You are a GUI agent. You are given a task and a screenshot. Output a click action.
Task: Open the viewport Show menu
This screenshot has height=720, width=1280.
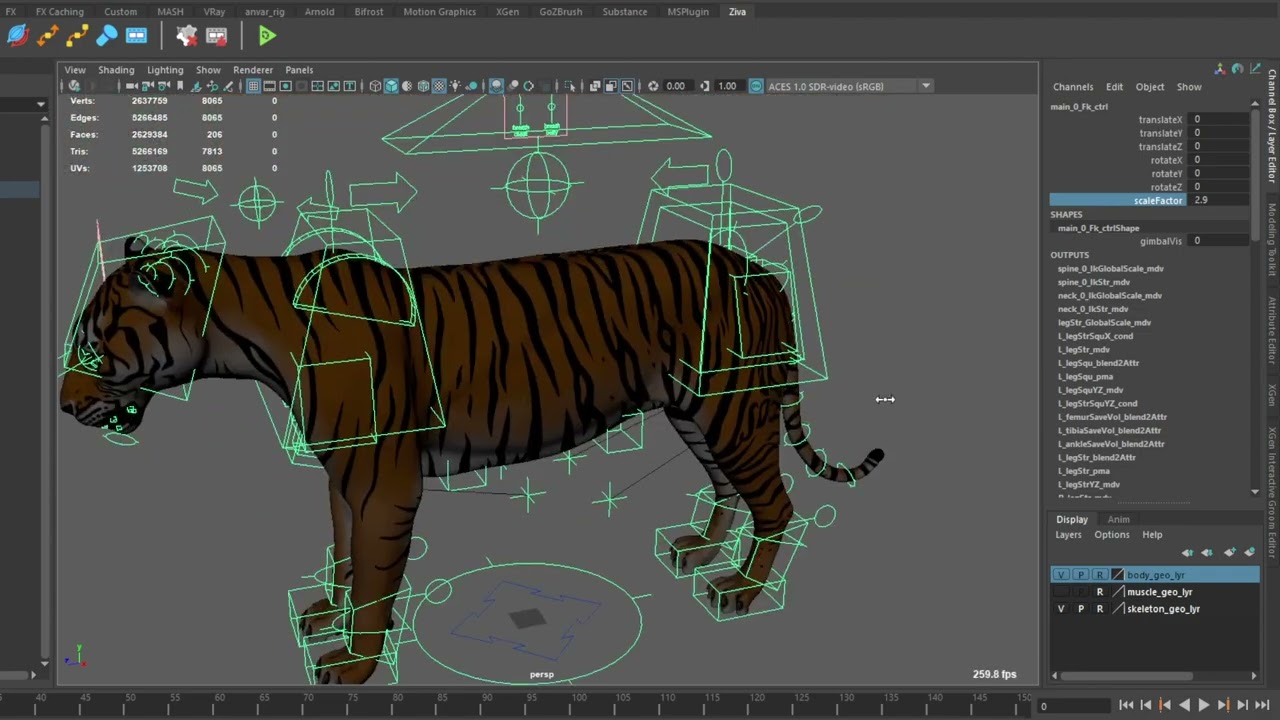(x=208, y=70)
